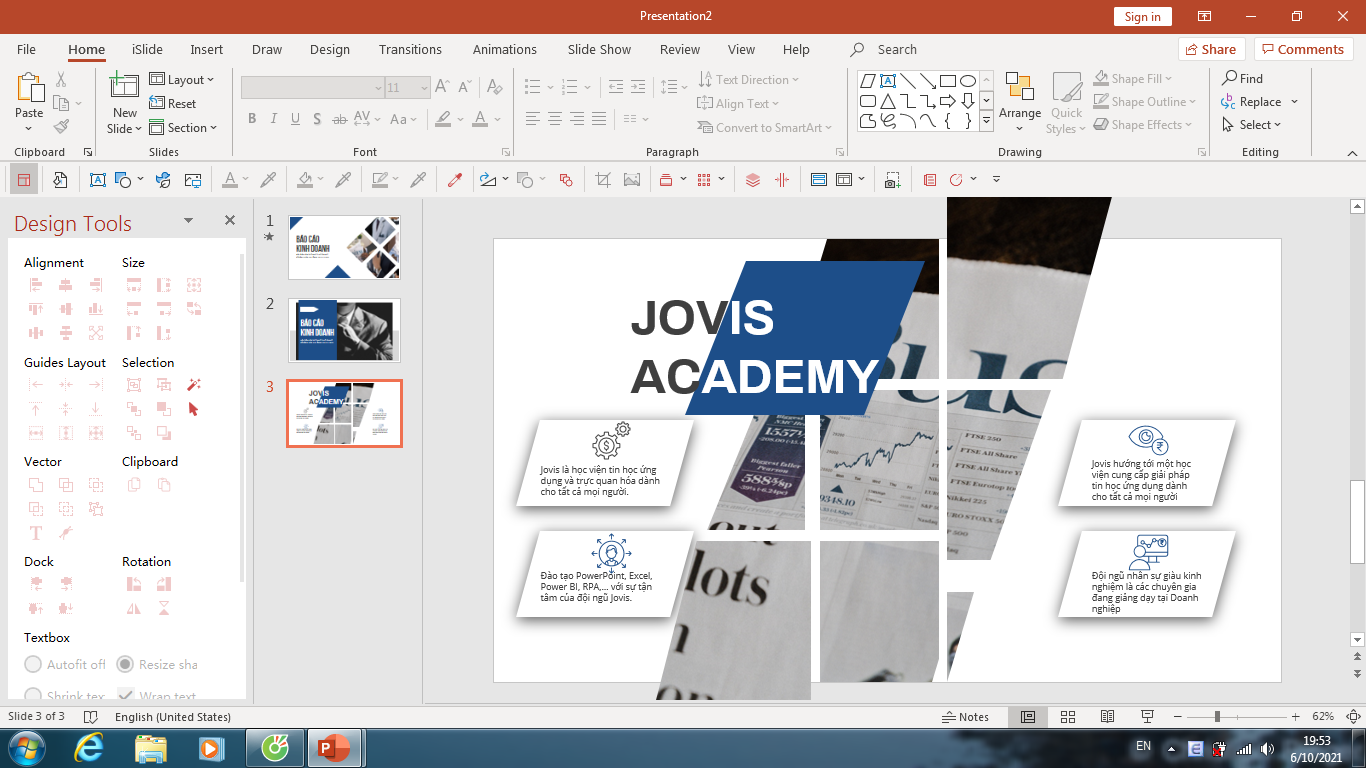1366x768 pixels.
Task: Click the screenshot camera icon in quick toolbar
Action: coord(892,180)
